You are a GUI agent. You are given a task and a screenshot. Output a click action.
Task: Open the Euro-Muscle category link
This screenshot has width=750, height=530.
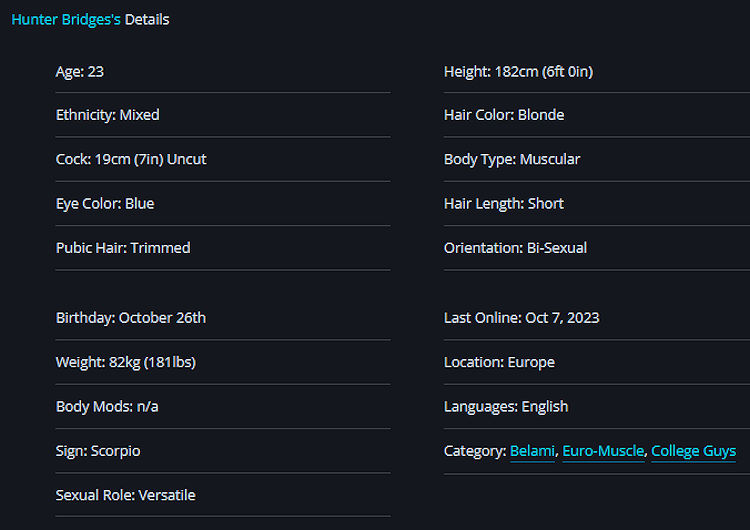[603, 451]
